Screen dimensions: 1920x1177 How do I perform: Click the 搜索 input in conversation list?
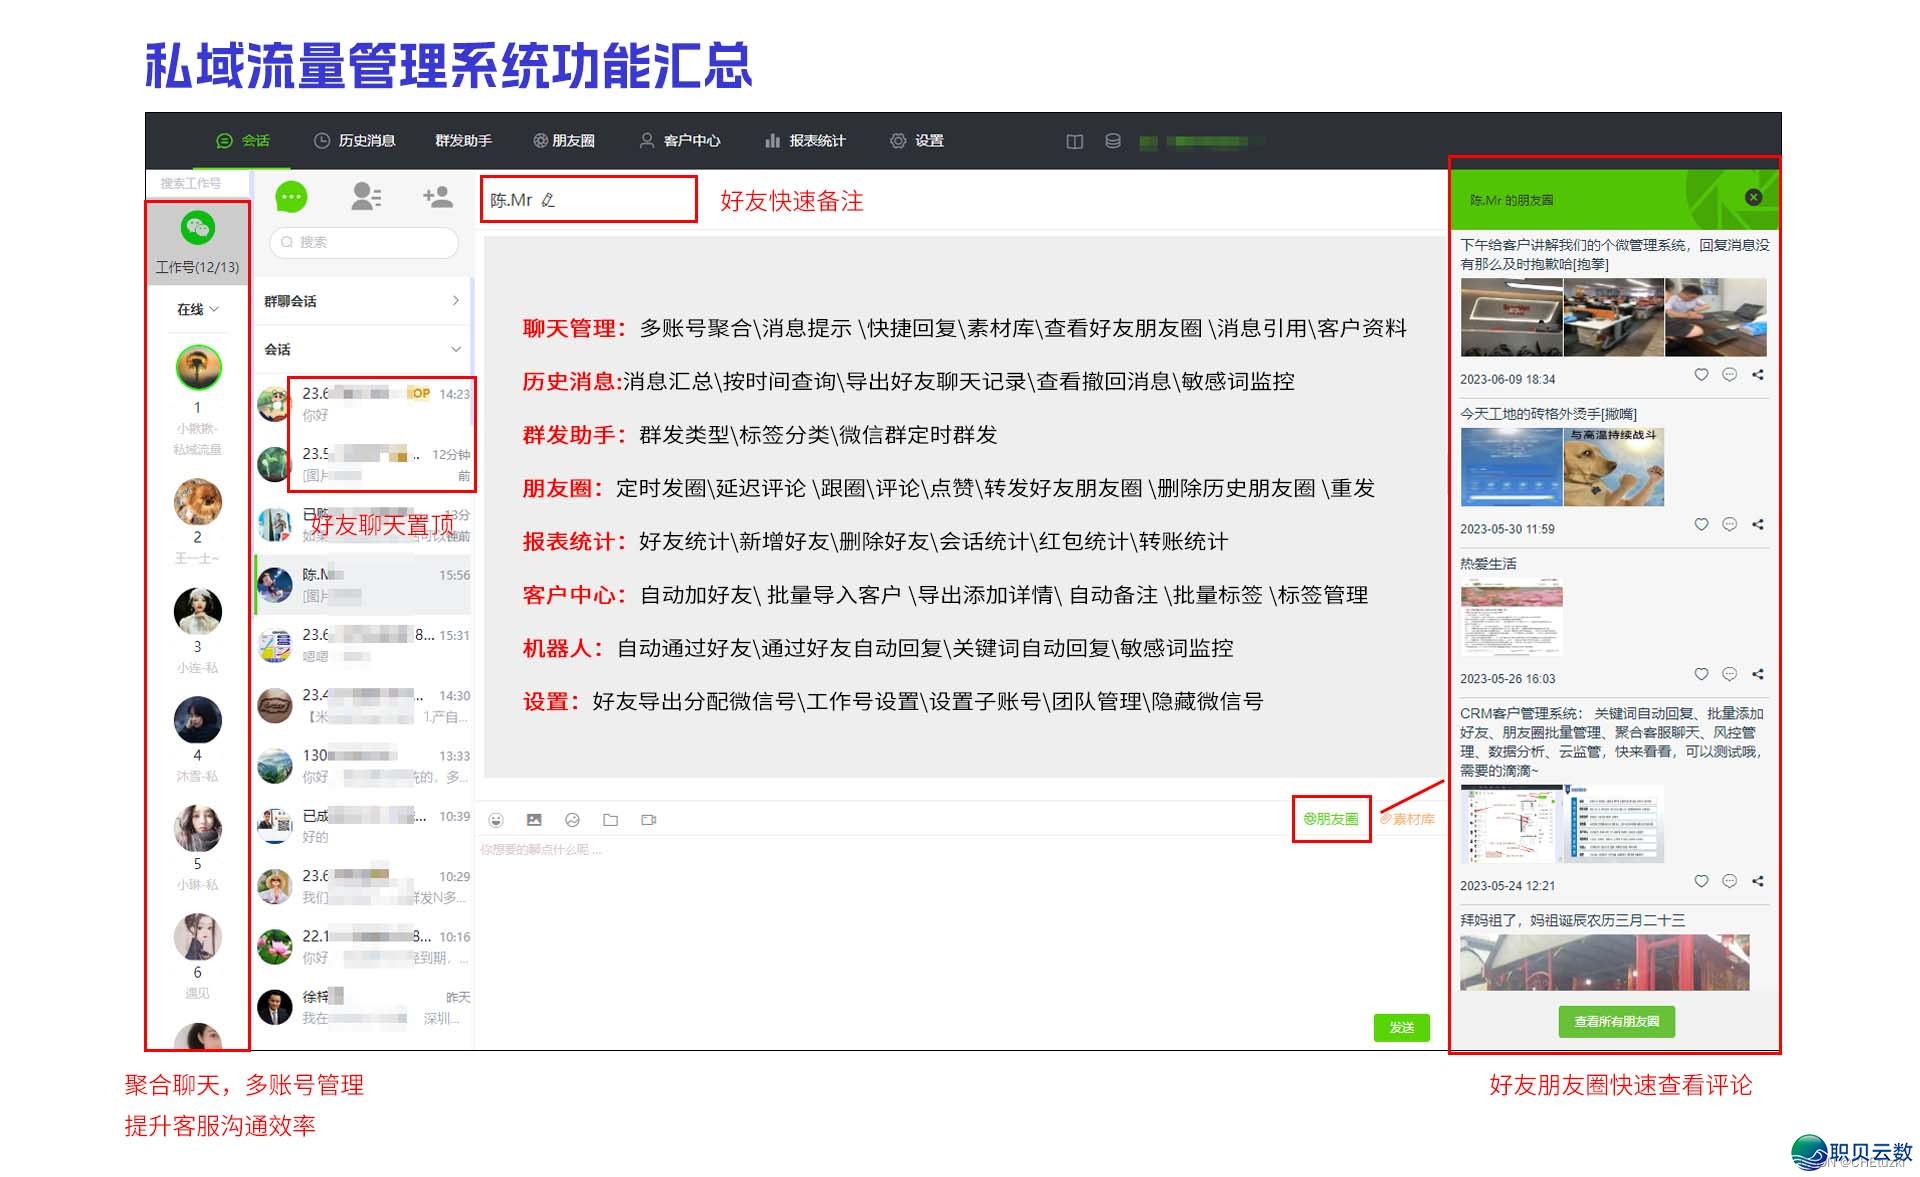pos(365,242)
